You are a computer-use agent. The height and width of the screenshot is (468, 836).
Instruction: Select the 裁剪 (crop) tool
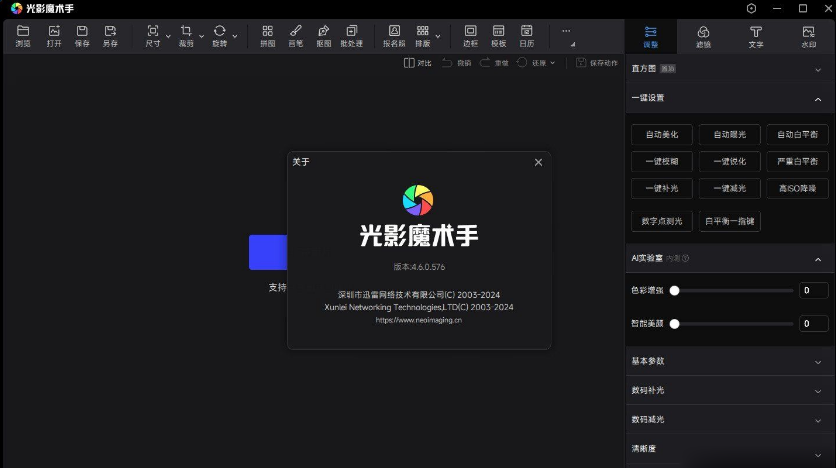[x=186, y=36]
